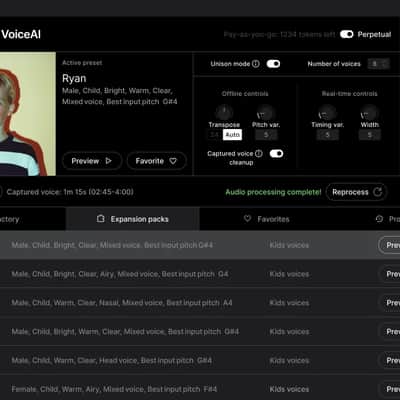Preview the Ryan active preset
Screen dimensions: 400x400
92,161
